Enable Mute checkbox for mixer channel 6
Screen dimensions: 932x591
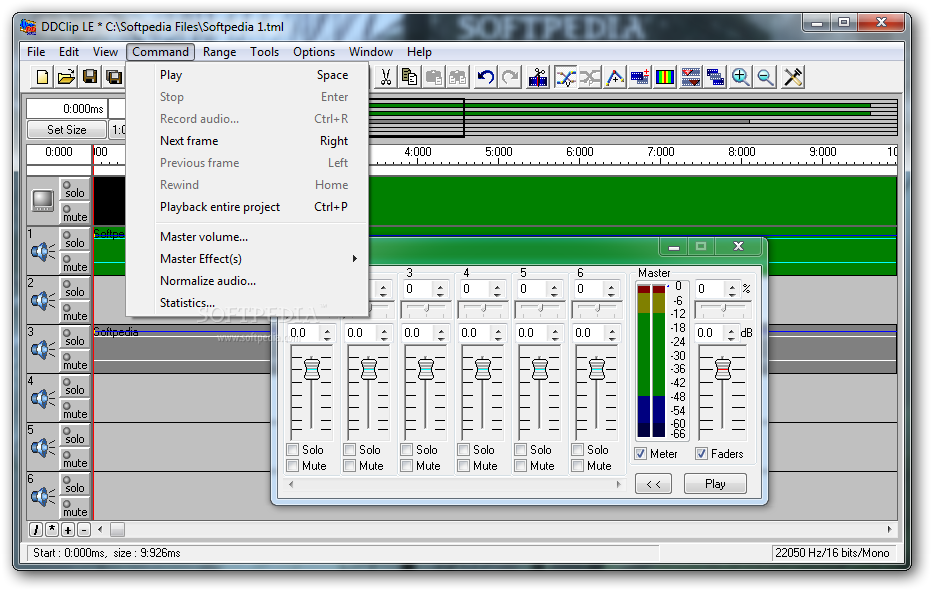(x=578, y=466)
